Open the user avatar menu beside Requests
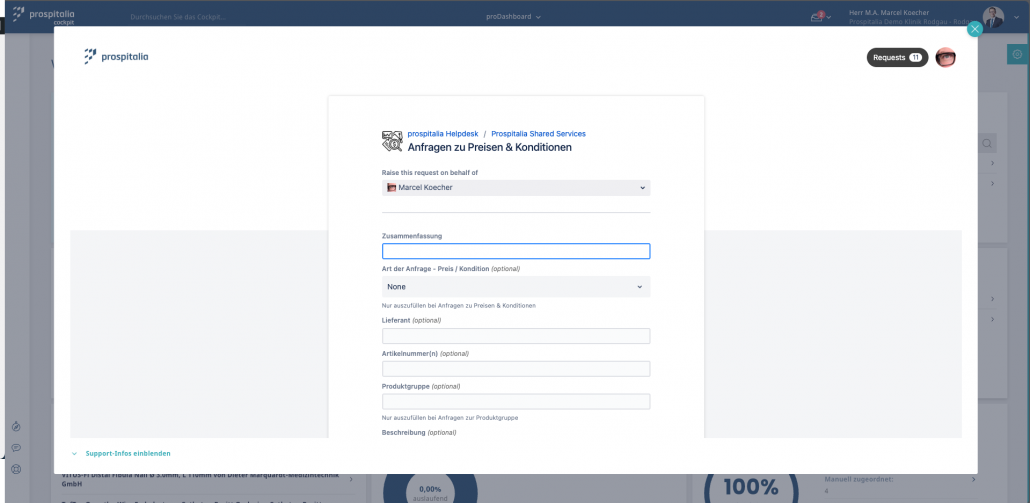 tap(945, 58)
